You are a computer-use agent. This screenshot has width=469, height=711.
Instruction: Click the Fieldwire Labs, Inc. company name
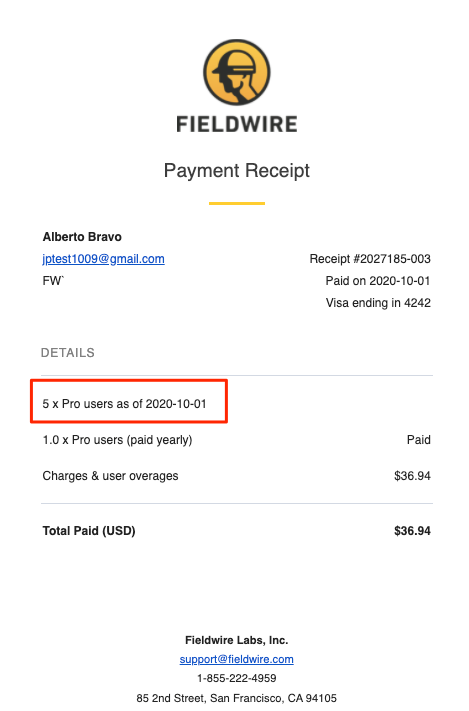[x=236, y=640]
